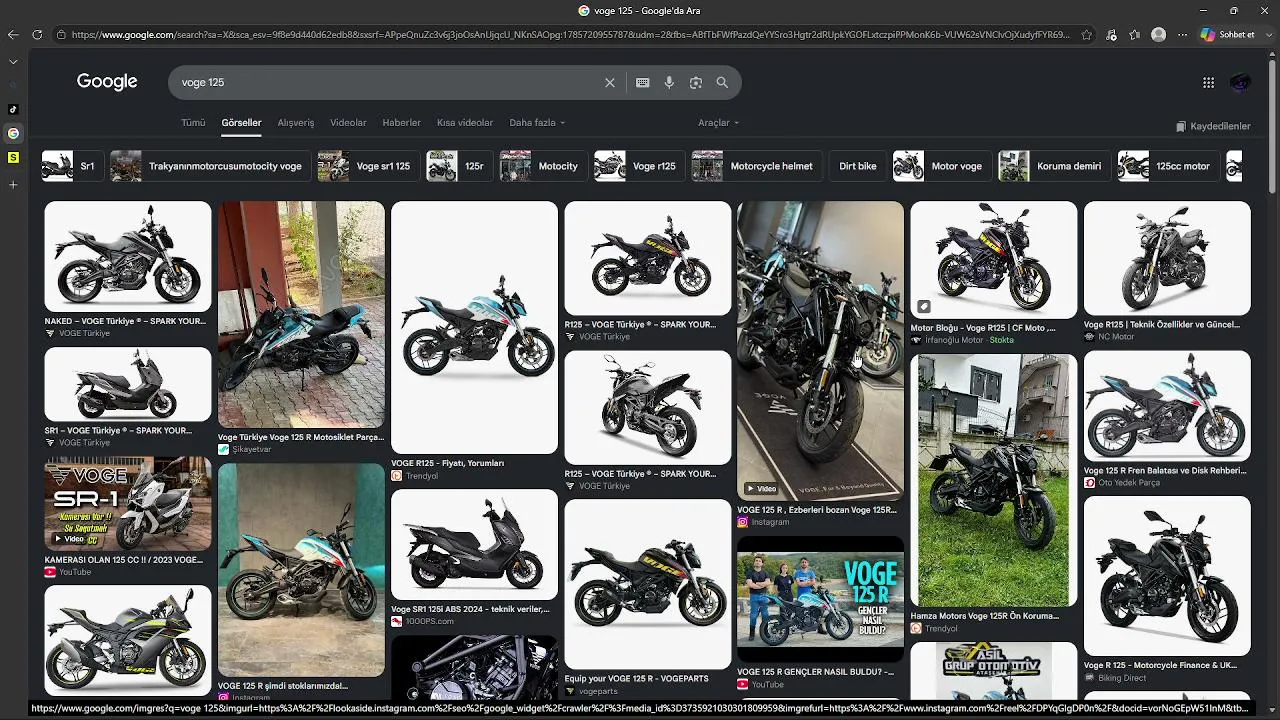Image resolution: width=1280 pixels, height=720 pixels.
Task: Open Copilot with the Sohbet et button
Action: pos(1228,35)
